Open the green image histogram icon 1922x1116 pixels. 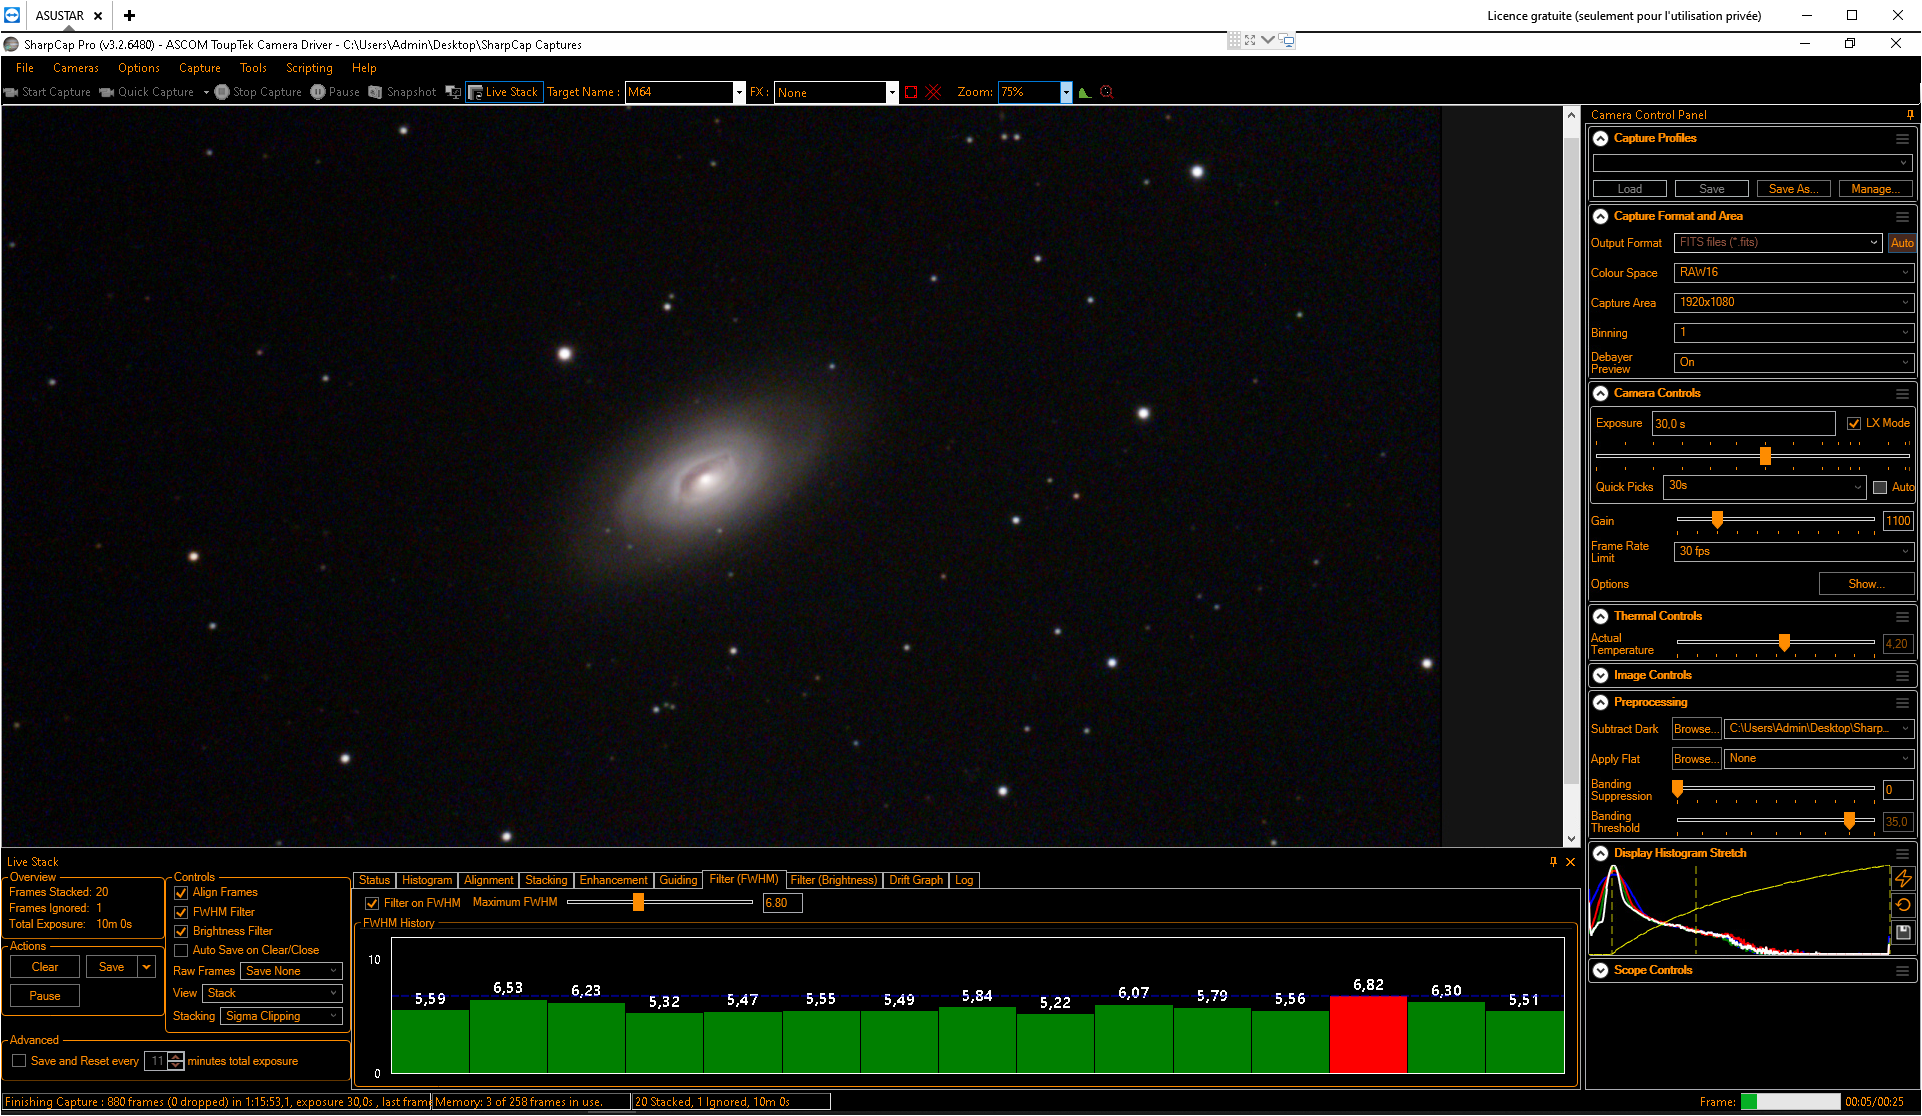click(1085, 92)
